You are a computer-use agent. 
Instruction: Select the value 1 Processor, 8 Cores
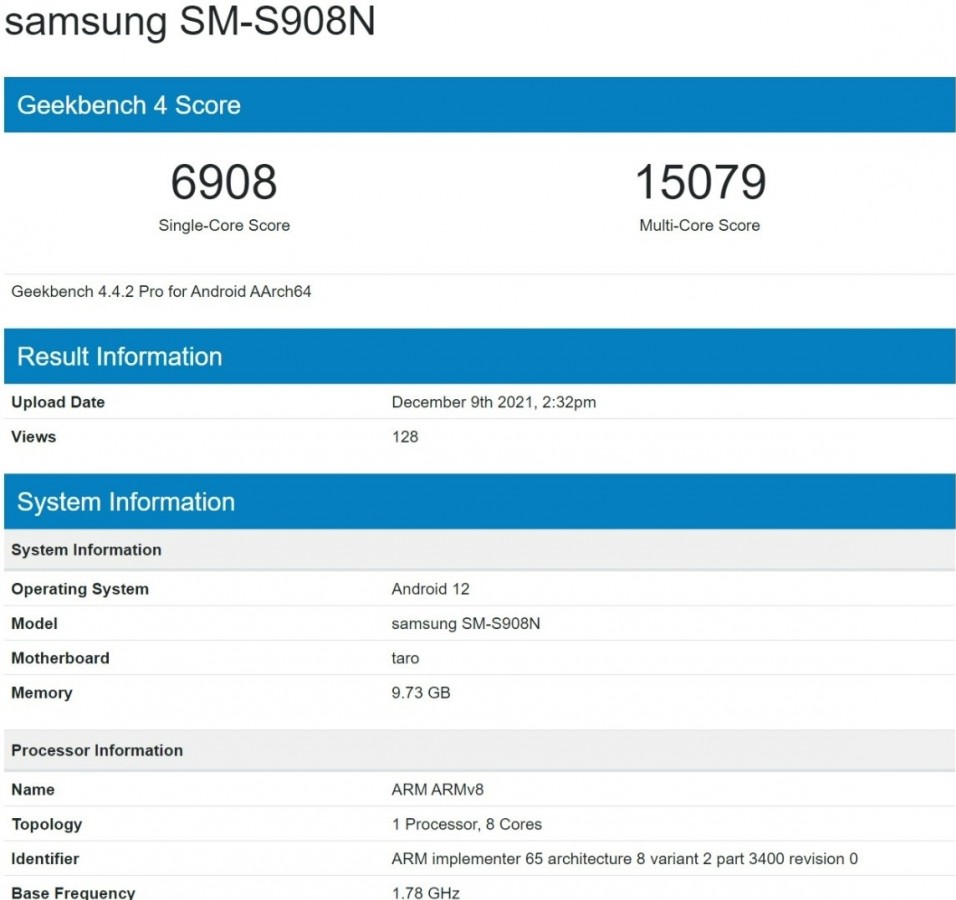click(466, 824)
